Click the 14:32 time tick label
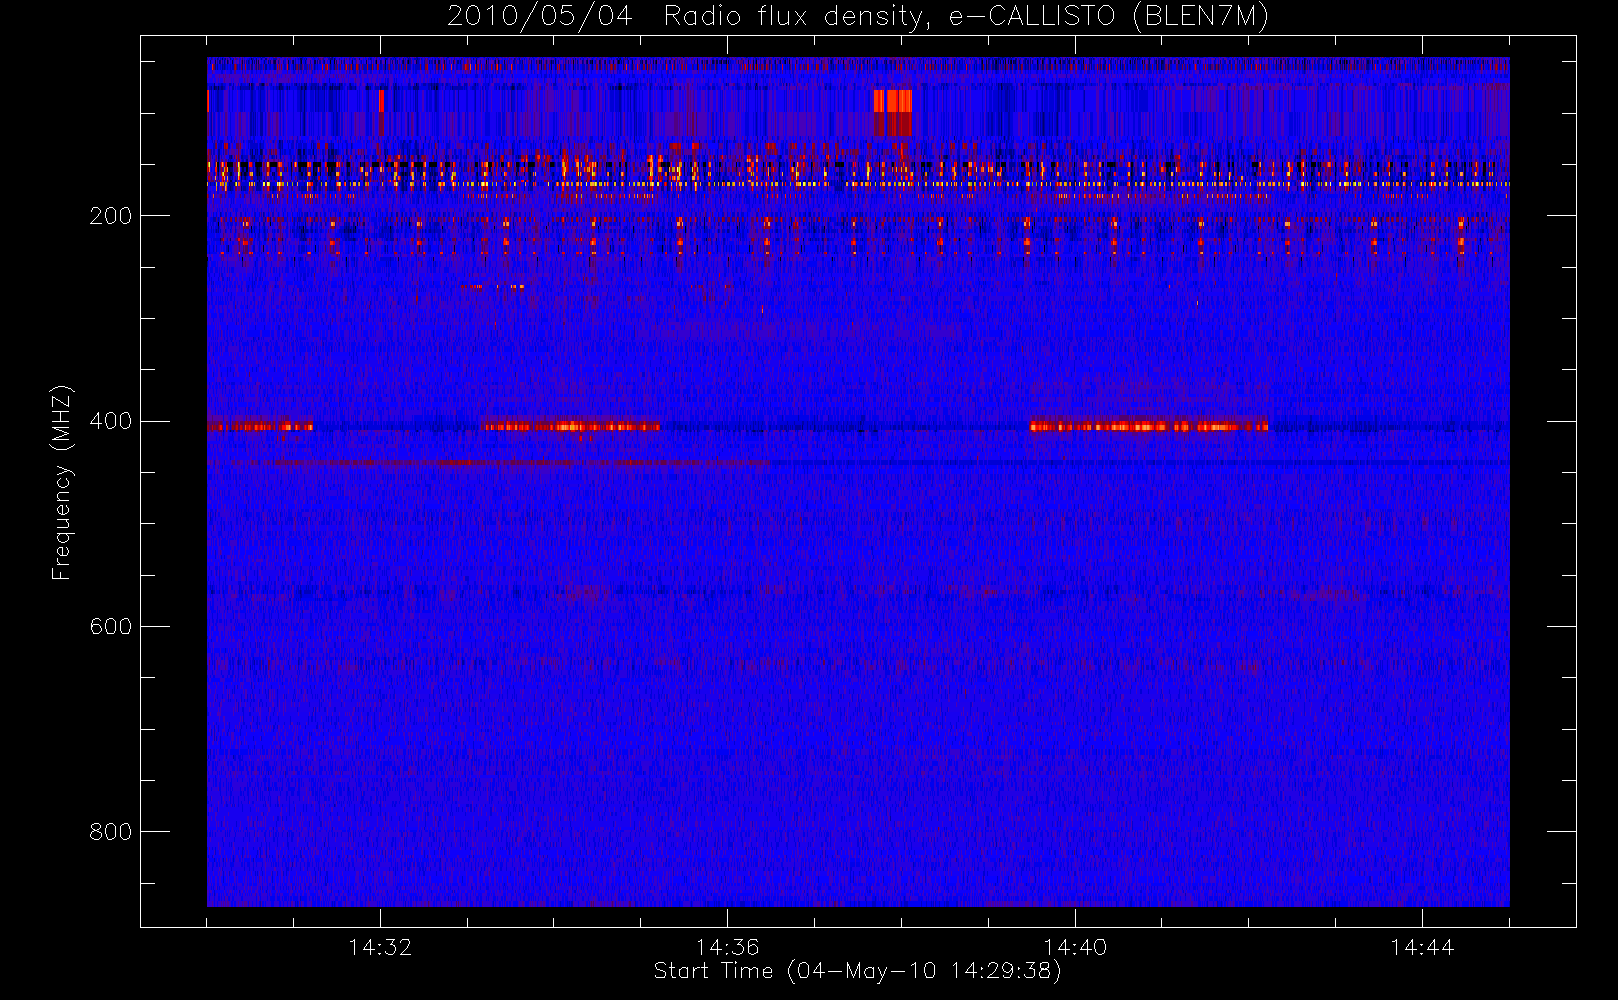This screenshot has height=1000, width=1618. click(x=380, y=947)
